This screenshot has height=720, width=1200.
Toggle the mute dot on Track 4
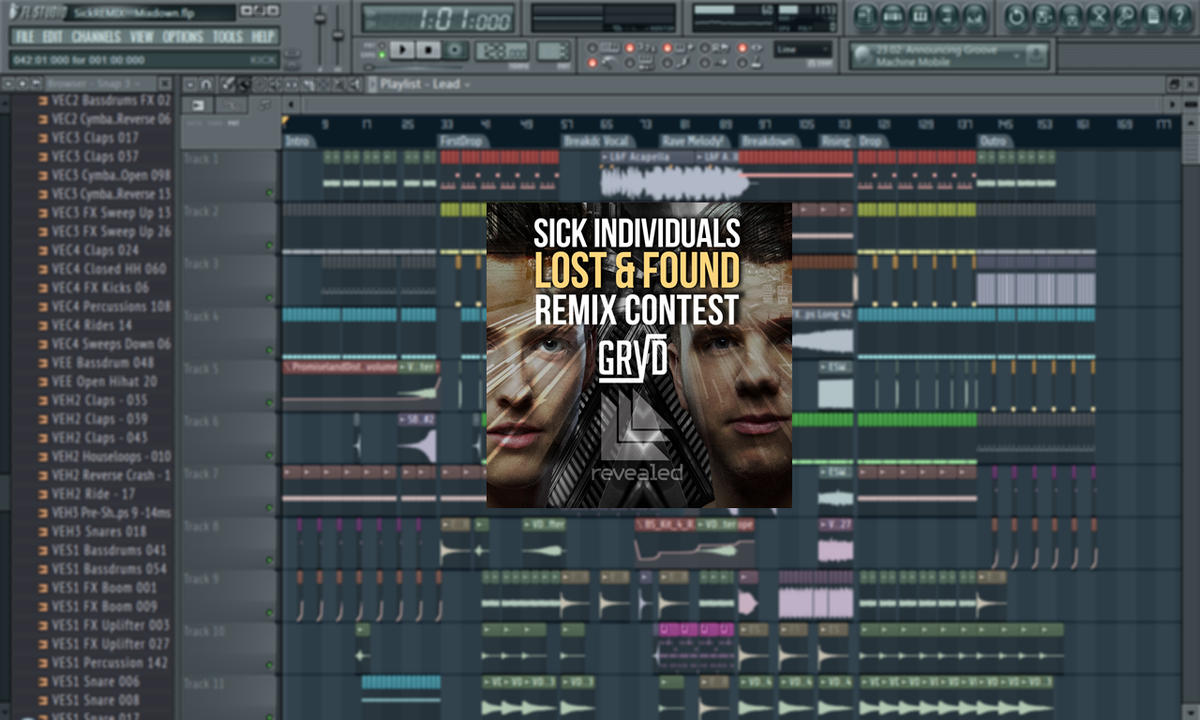pyautogui.click(x=270, y=350)
